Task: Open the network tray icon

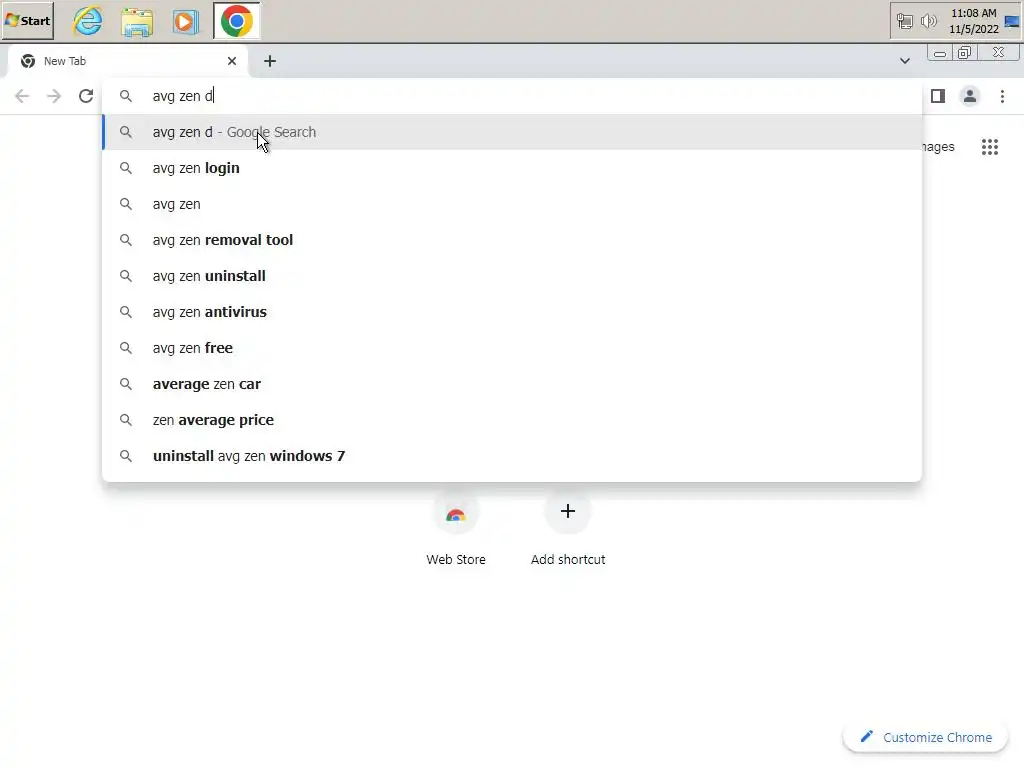Action: [904, 22]
